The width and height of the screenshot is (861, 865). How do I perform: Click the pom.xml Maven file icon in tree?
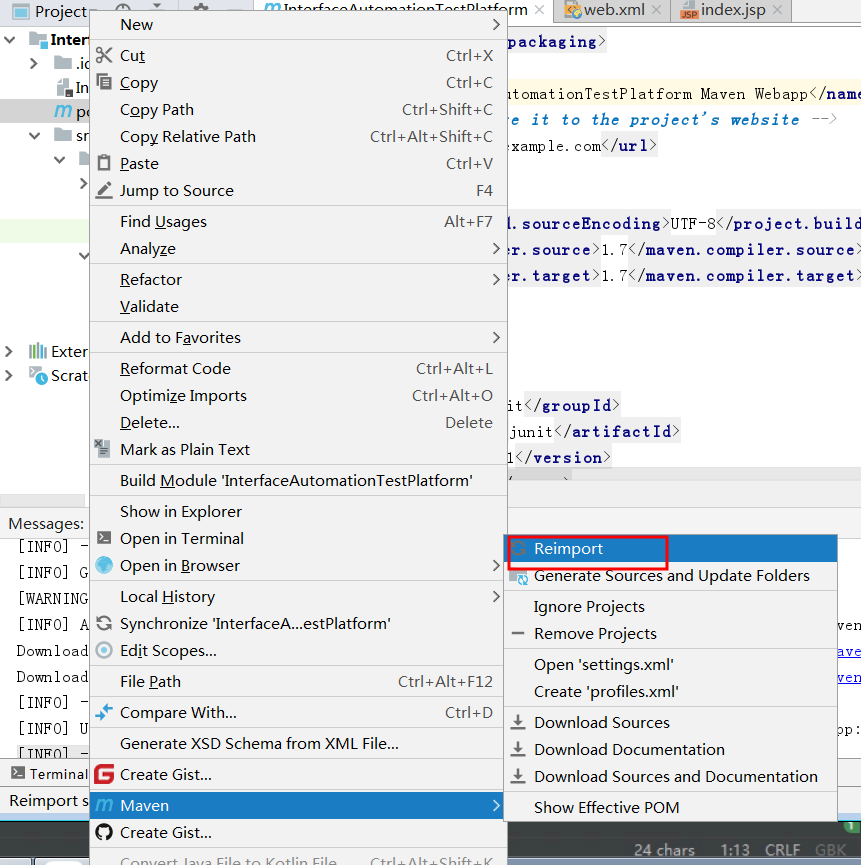pyautogui.click(x=63, y=111)
